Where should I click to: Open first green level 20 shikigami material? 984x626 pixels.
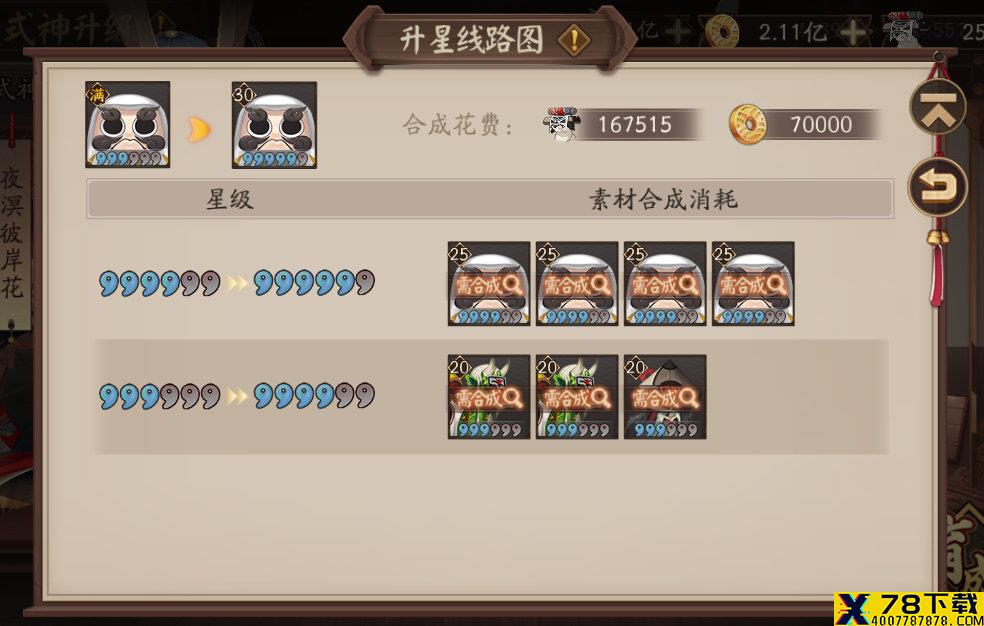(489, 396)
